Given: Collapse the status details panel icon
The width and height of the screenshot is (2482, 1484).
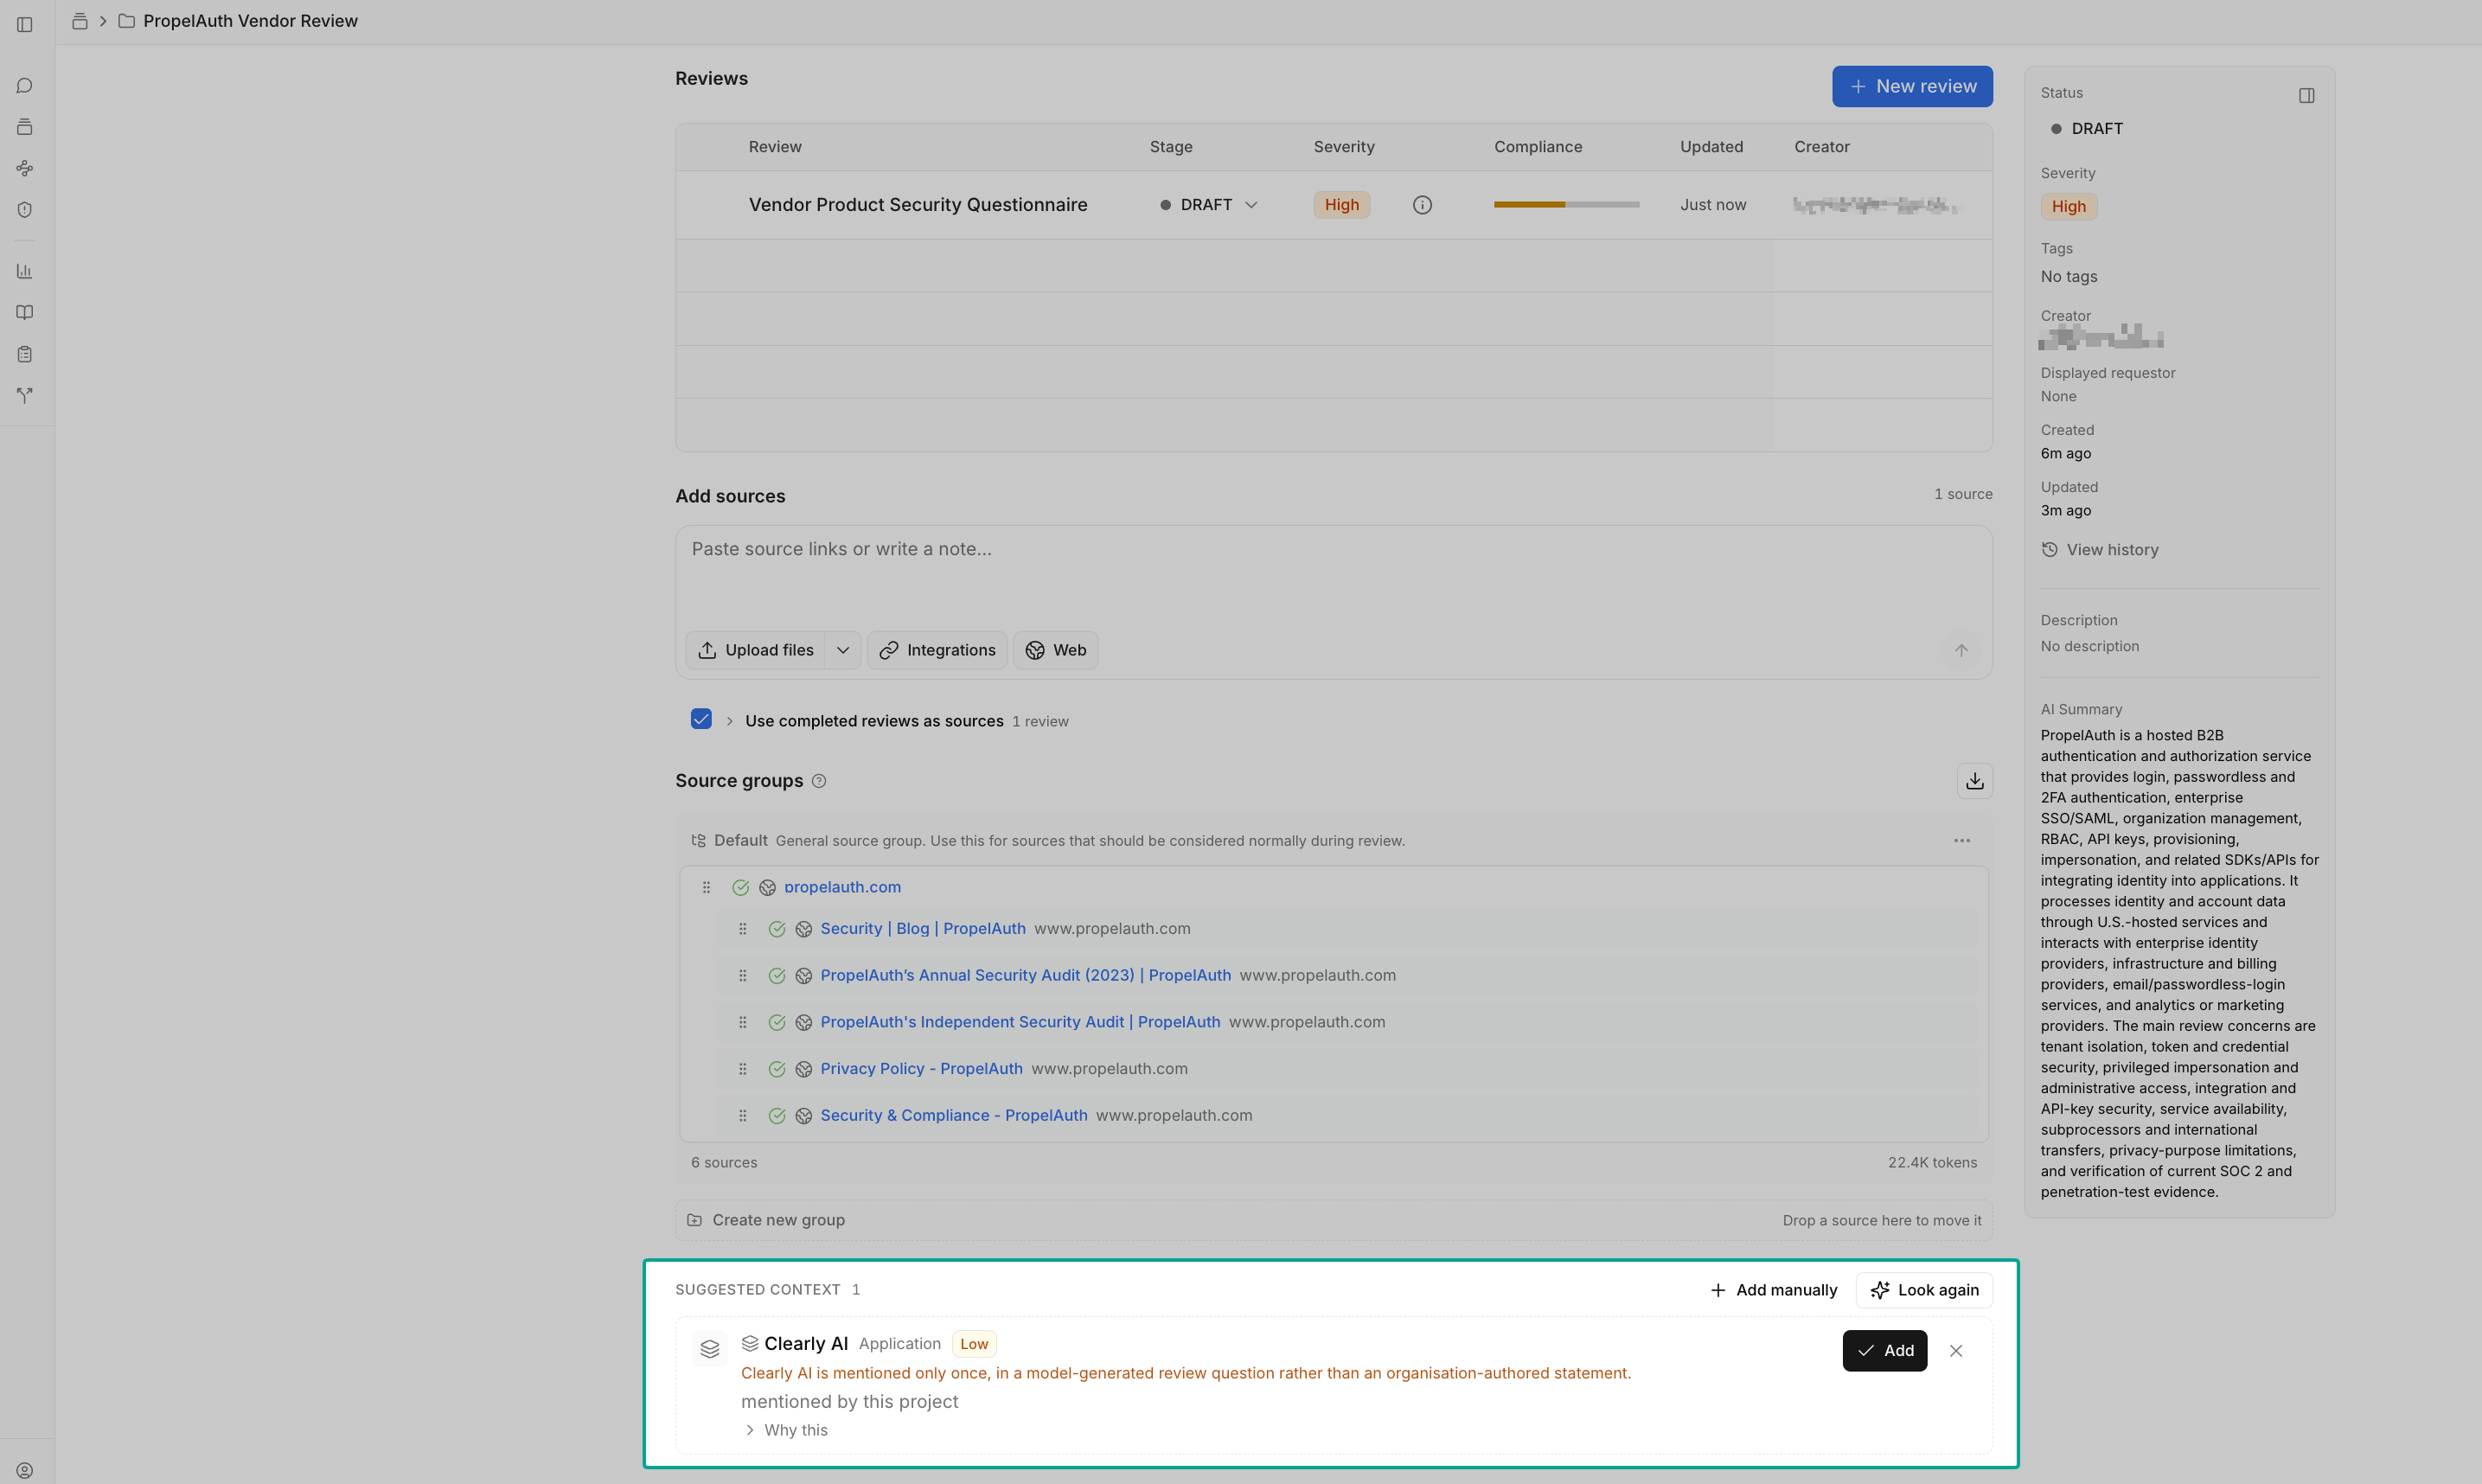Looking at the screenshot, I should pyautogui.click(x=2306, y=96).
